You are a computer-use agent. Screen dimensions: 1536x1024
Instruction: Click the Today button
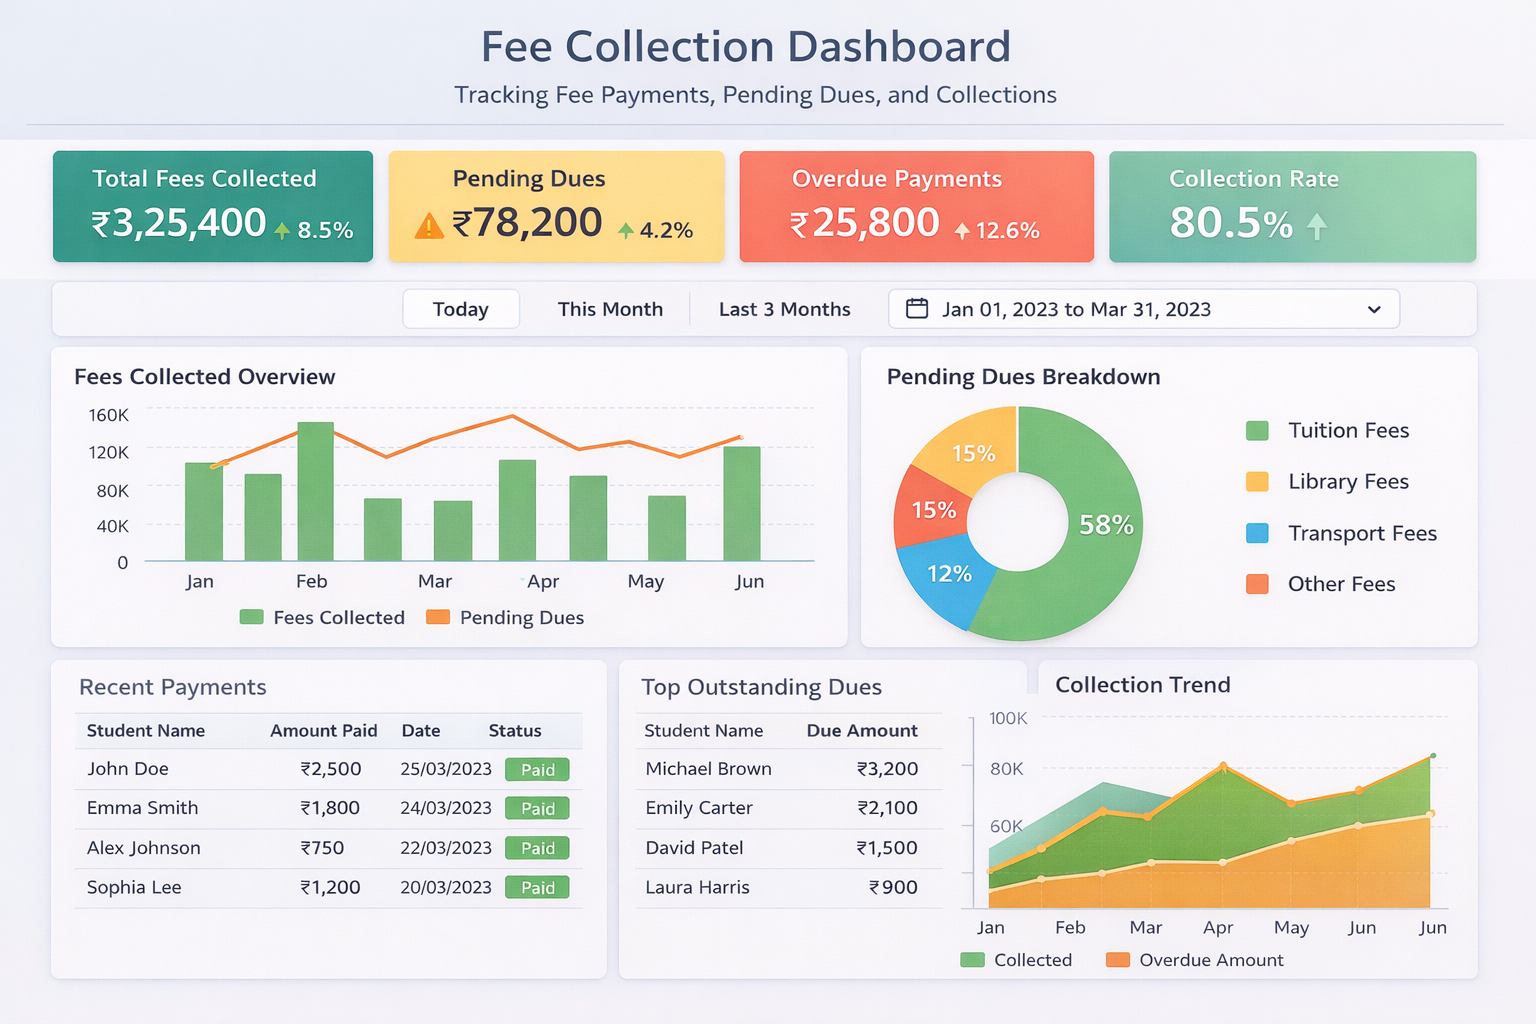pos(461,309)
